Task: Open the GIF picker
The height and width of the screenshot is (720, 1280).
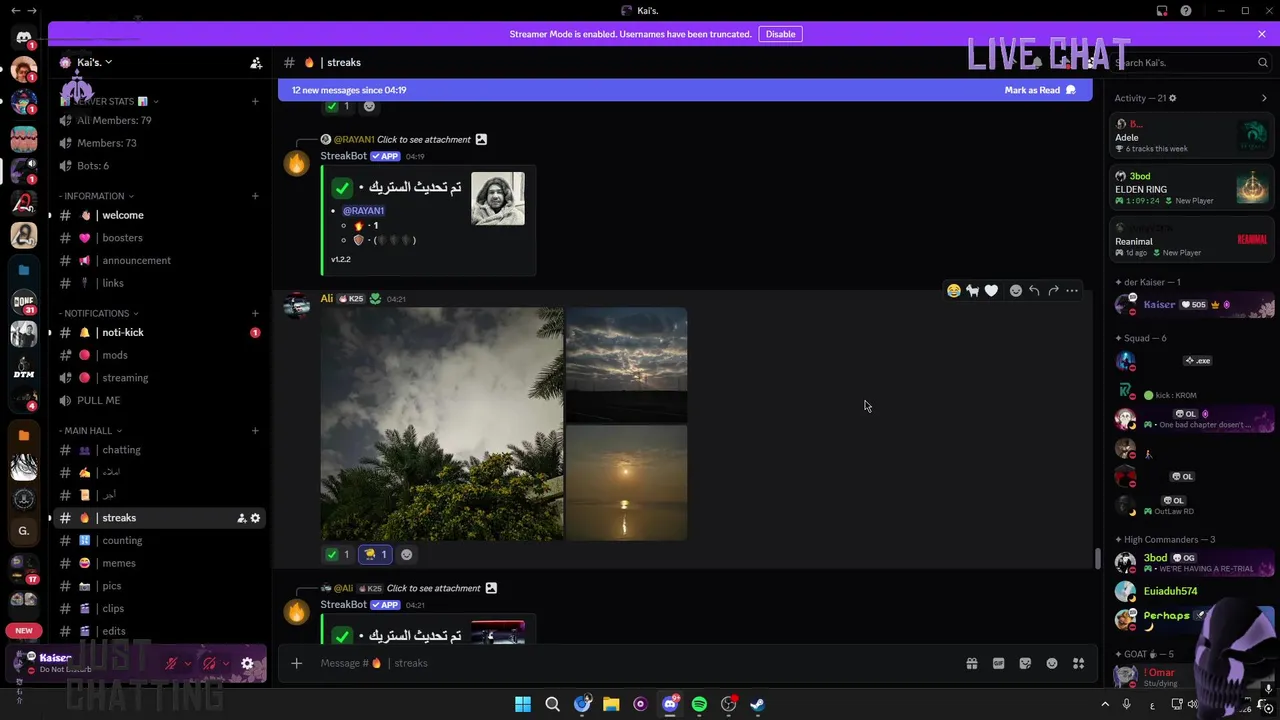Action: click(998, 663)
